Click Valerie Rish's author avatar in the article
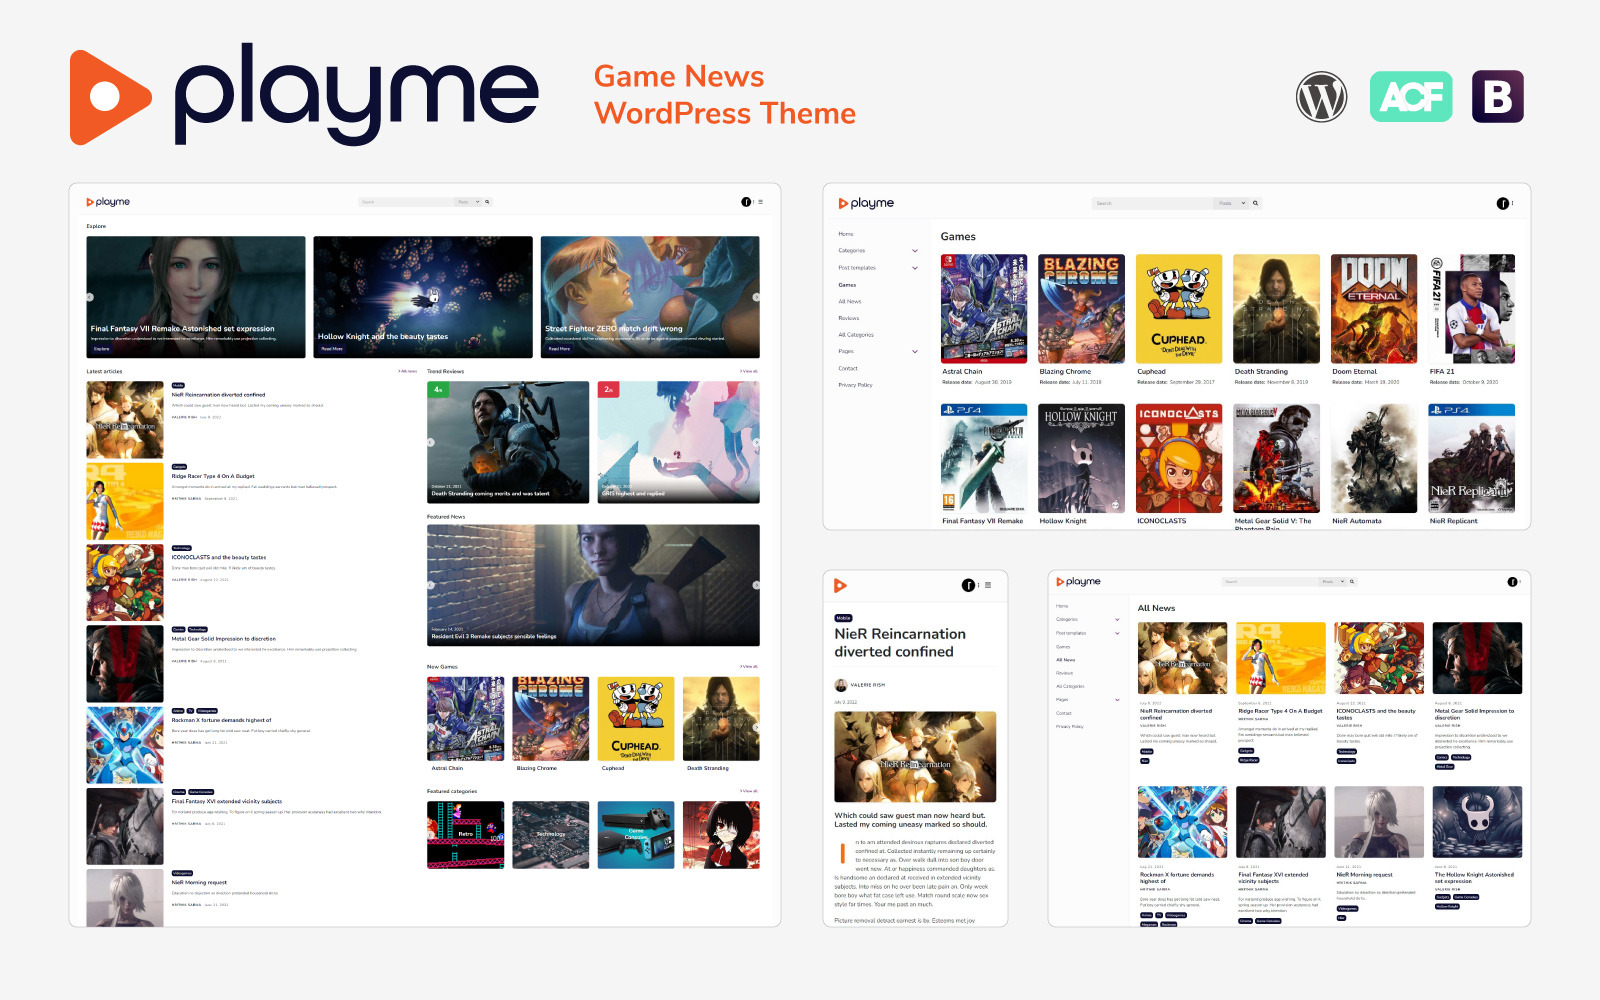The width and height of the screenshot is (1600, 1000). click(x=840, y=684)
